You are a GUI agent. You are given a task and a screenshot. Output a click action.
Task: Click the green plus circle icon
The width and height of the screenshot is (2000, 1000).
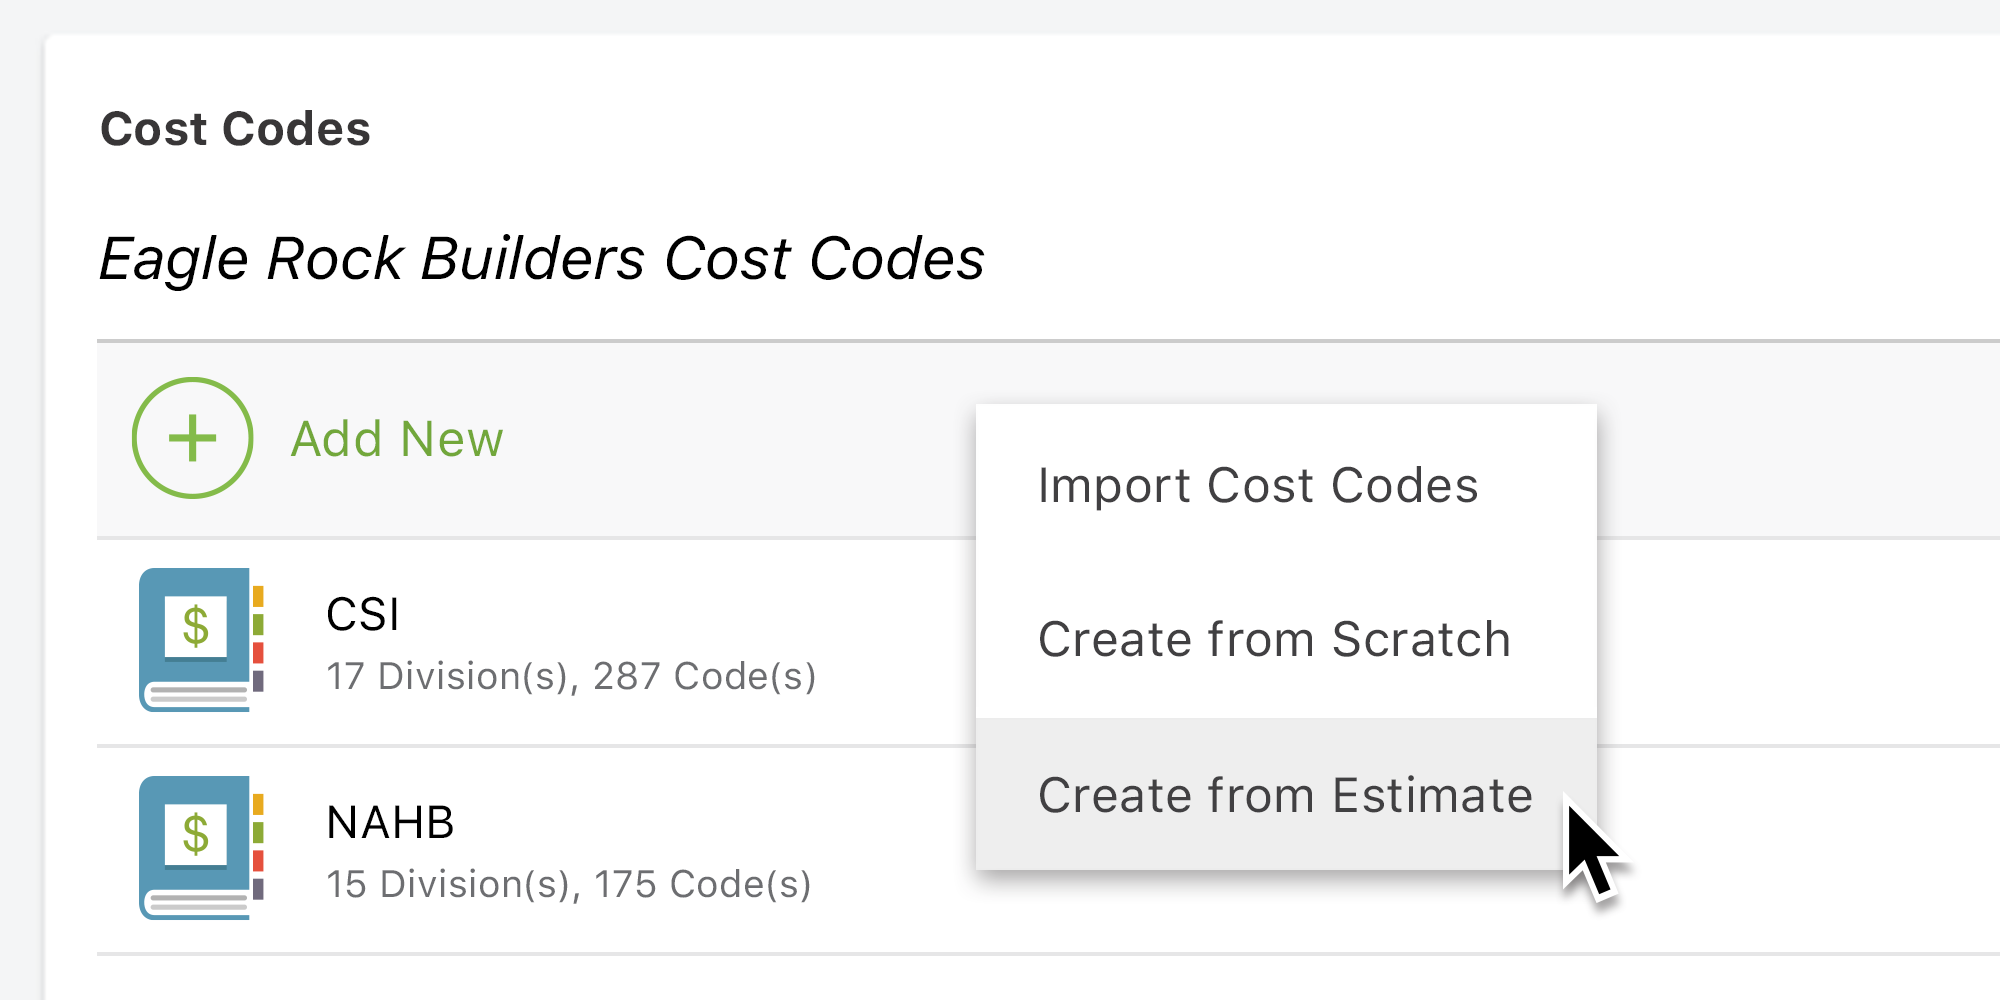(x=191, y=439)
